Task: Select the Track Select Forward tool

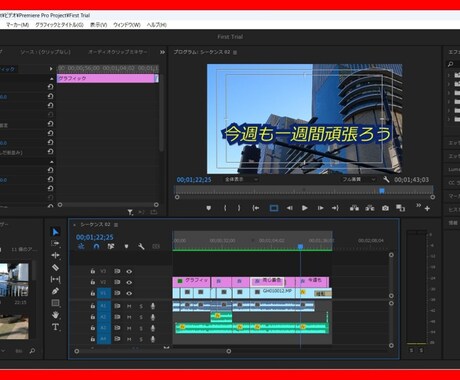Action: coord(56,243)
